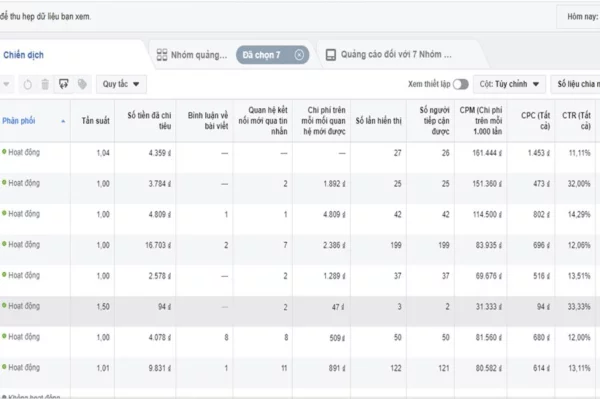Open the 'Nhóm quảng...' tab
The height and width of the screenshot is (399, 600).
199,55
